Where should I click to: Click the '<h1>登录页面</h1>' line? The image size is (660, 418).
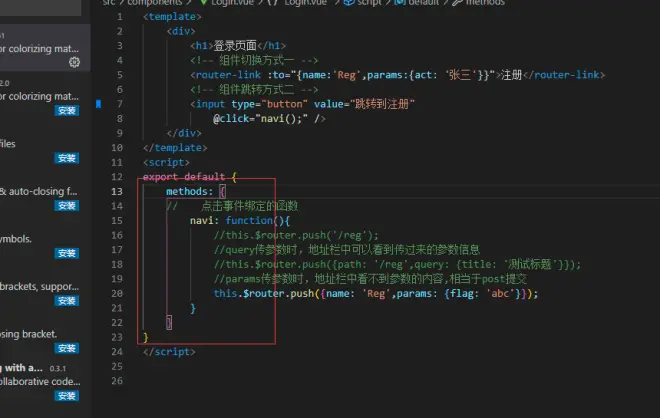238,45
